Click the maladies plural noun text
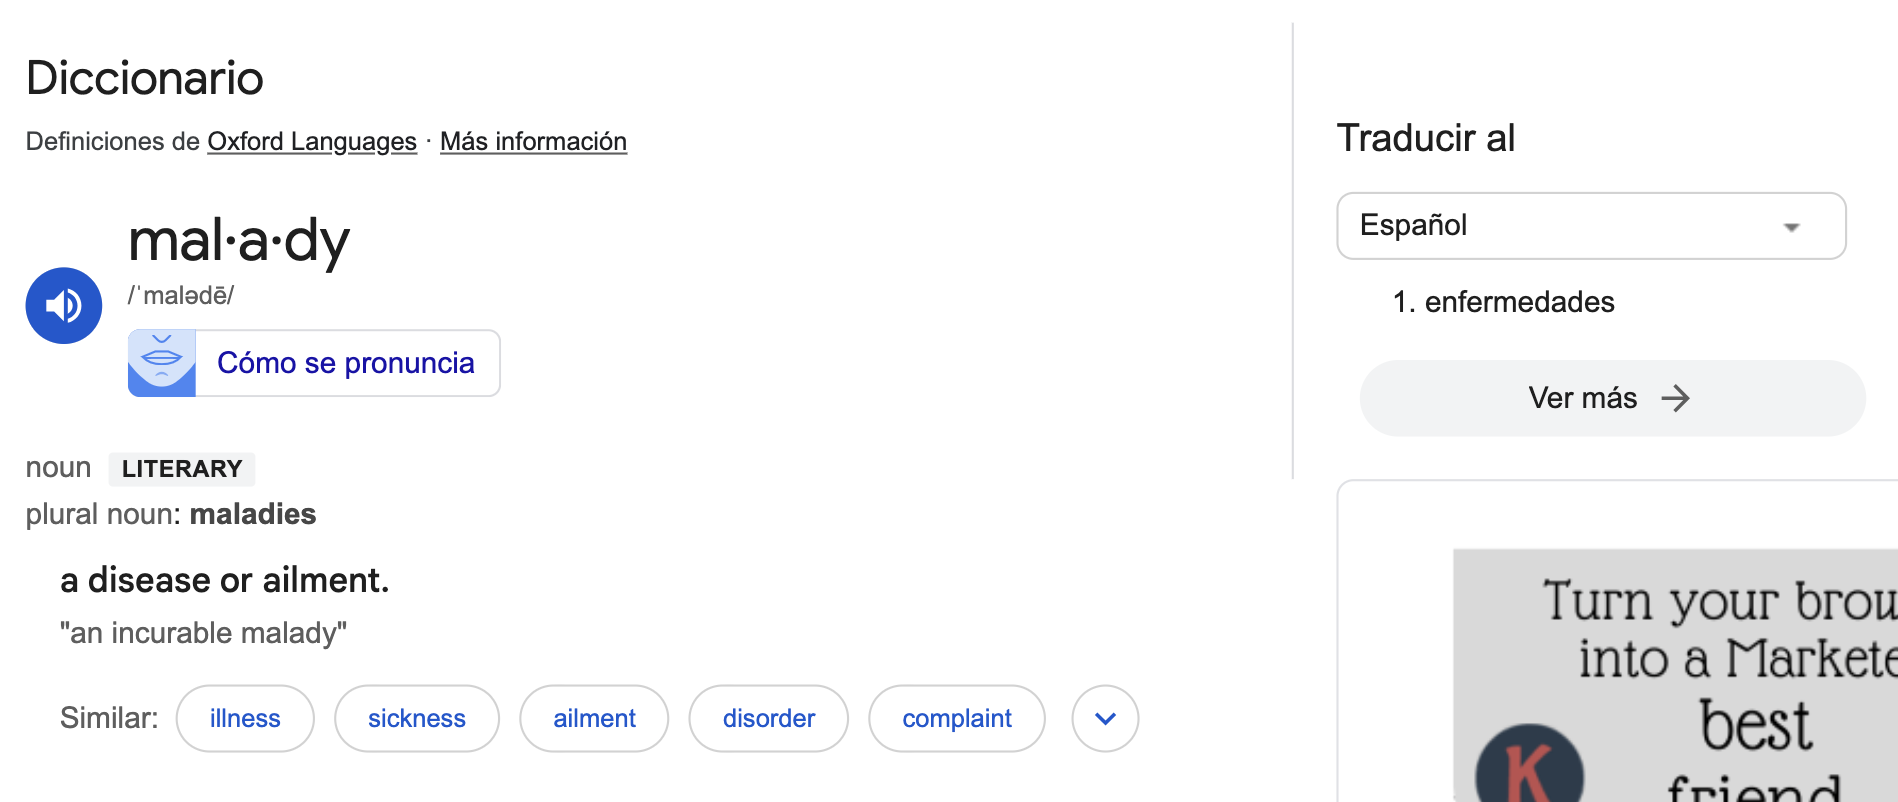Screen dimensions: 1898x802 click(253, 514)
